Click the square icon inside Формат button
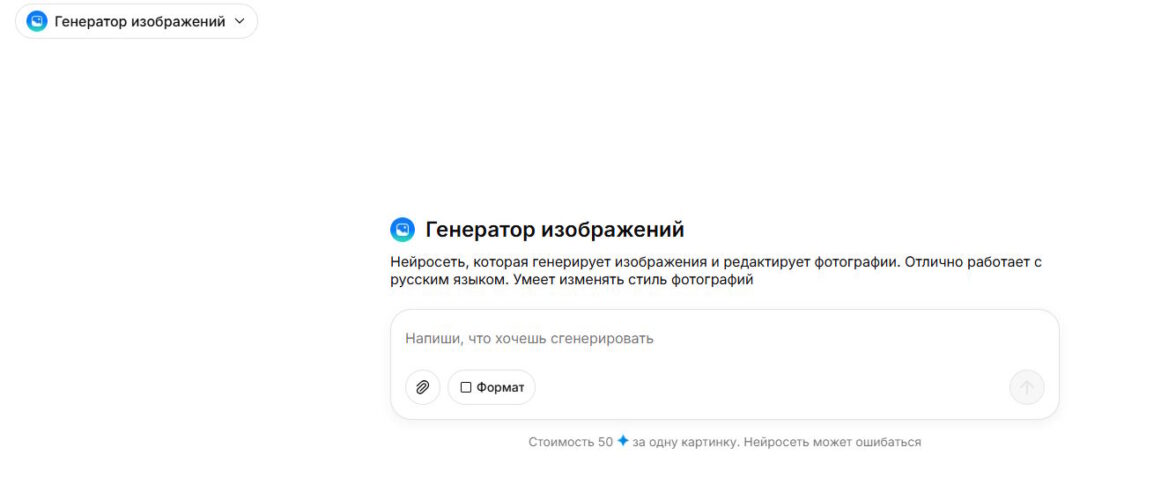Screen dimensions: 1176x477 tap(466, 387)
